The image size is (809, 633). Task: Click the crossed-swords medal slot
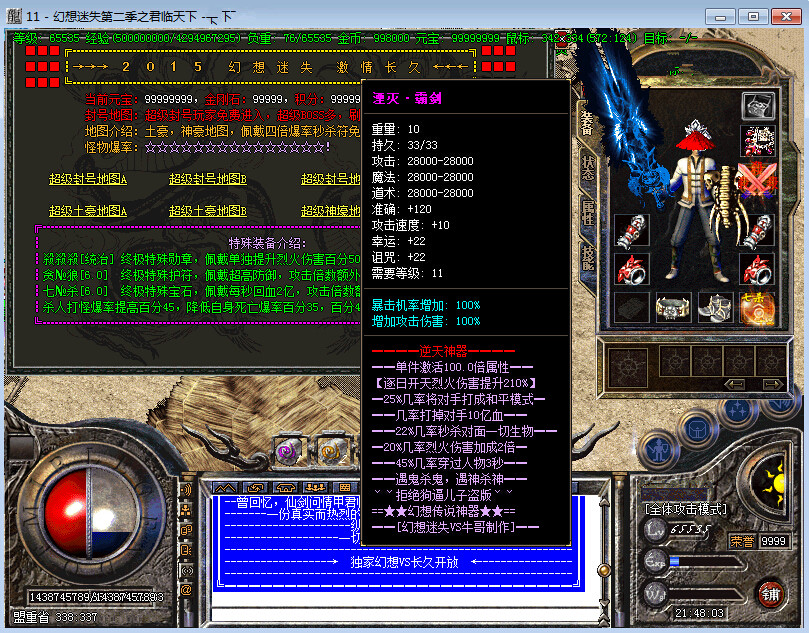pyautogui.click(x=757, y=178)
